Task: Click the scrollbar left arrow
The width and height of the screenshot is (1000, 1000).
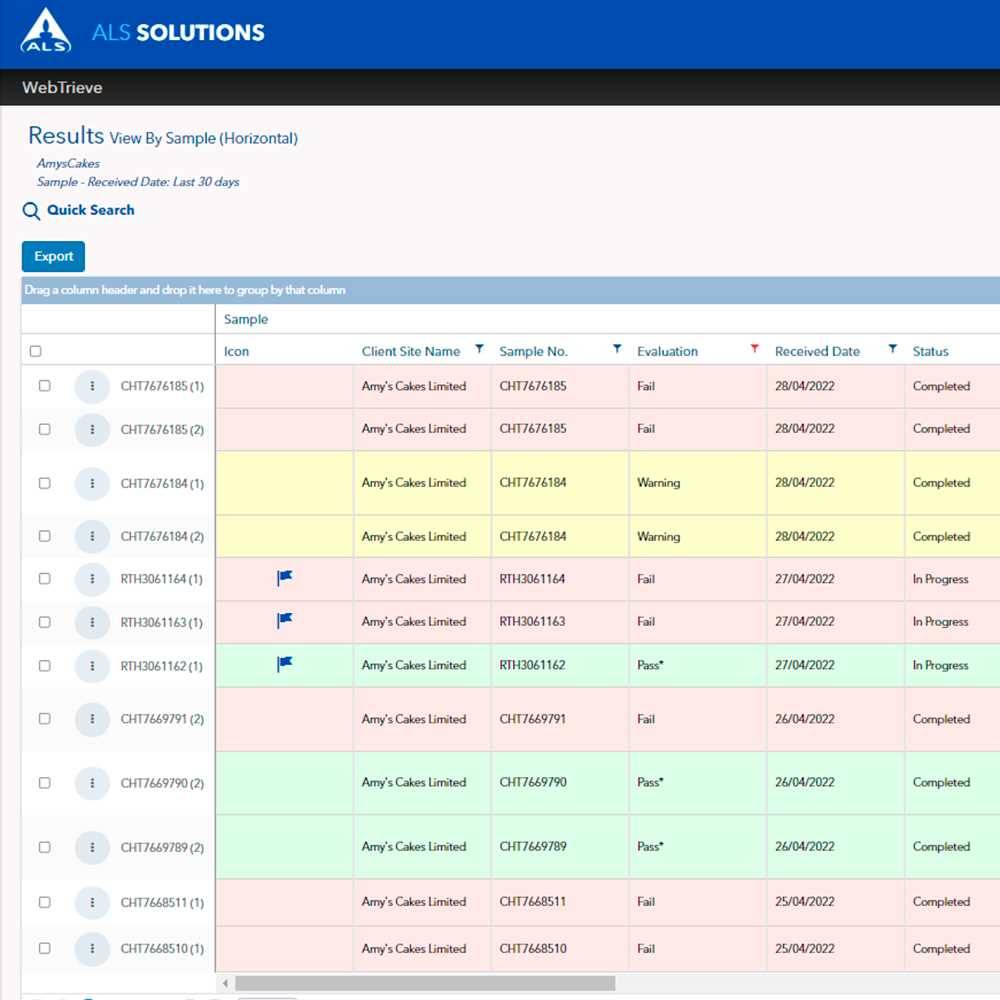Action: pyautogui.click(x=225, y=984)
